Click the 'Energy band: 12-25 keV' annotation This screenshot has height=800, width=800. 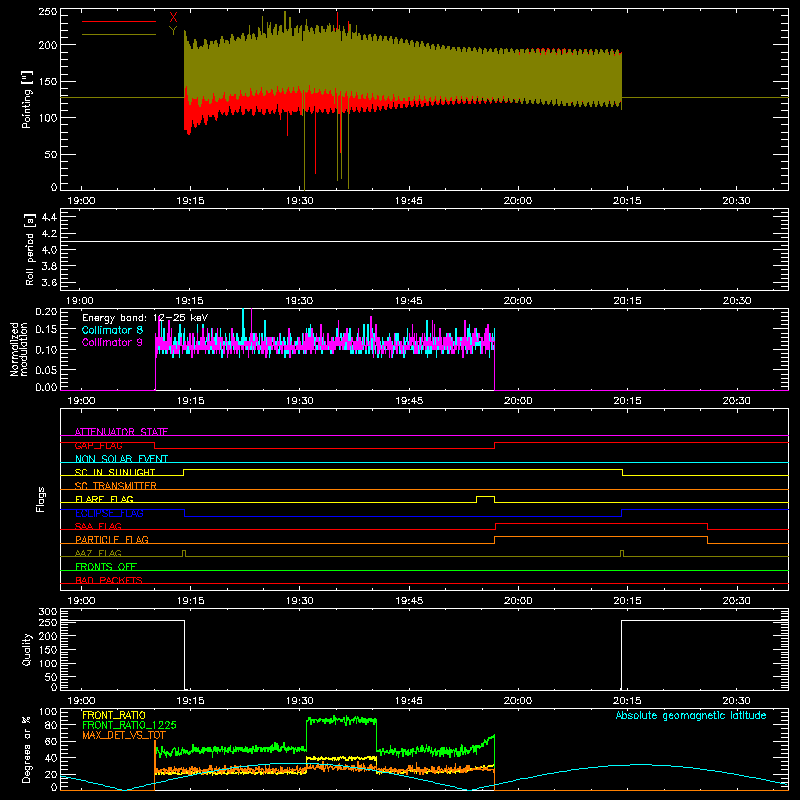(145, 318)
